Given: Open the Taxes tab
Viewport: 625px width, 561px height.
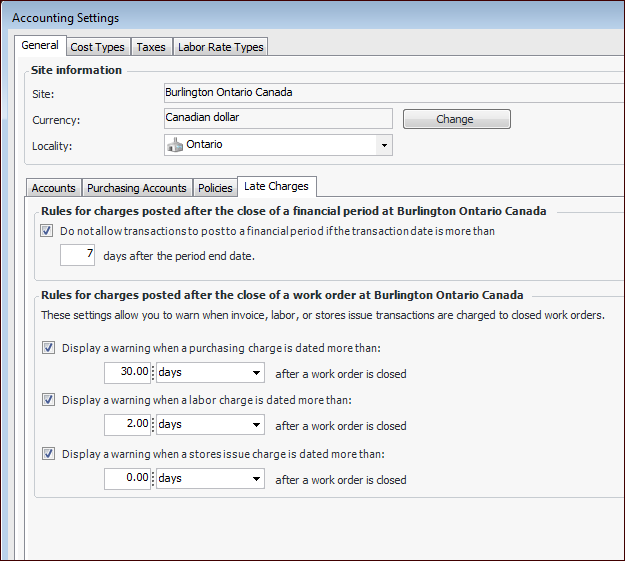Looking at the screenshot, I should (151, 47).
